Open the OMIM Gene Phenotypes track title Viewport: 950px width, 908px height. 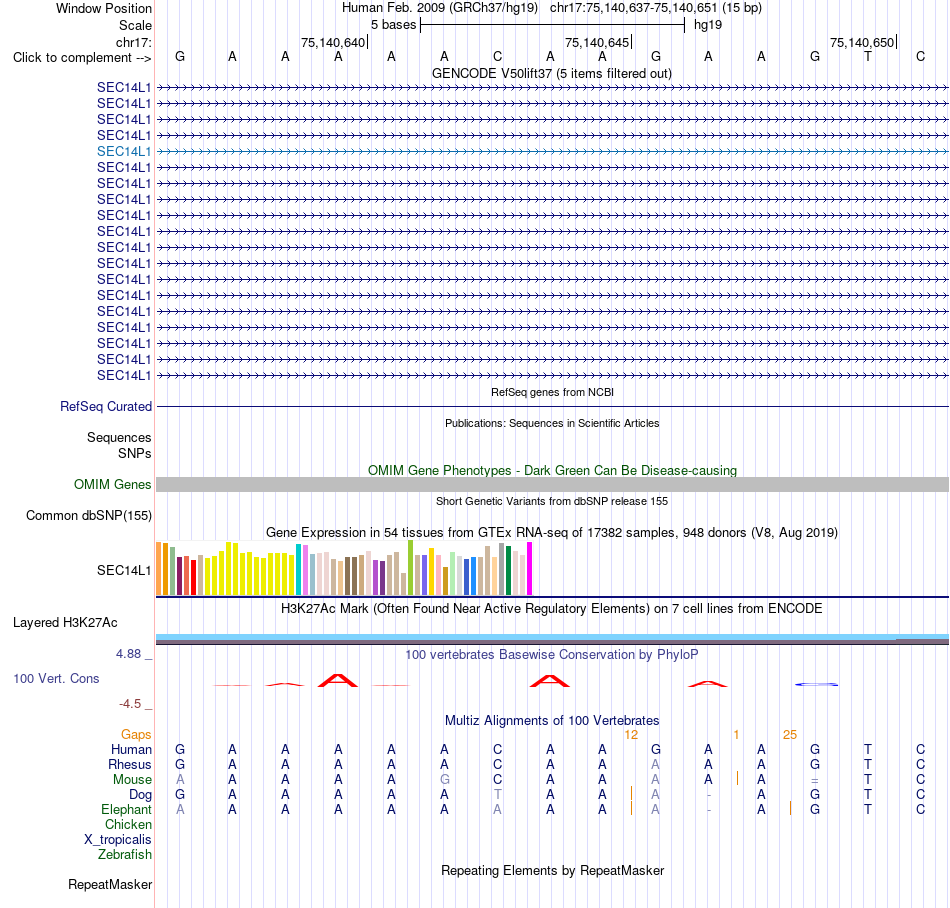[x=552, y=471]
